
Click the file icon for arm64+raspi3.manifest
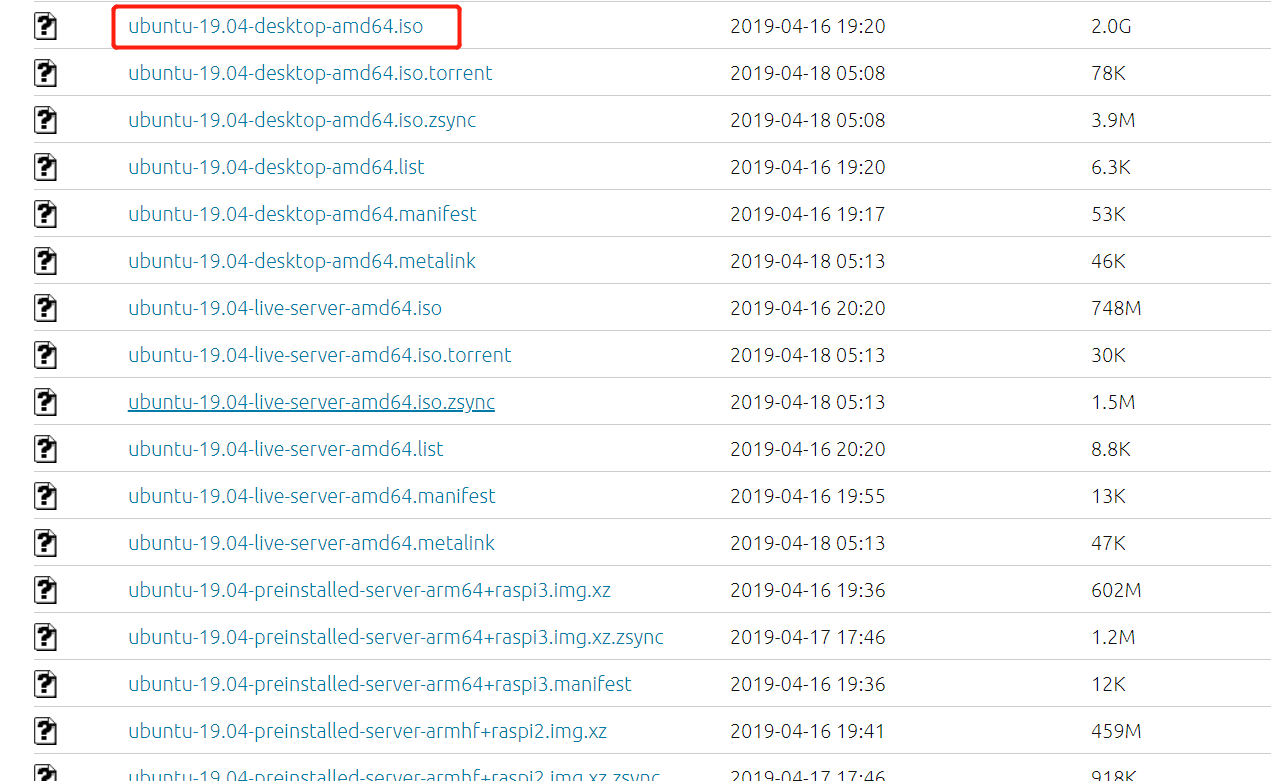(x=45, y=685)
